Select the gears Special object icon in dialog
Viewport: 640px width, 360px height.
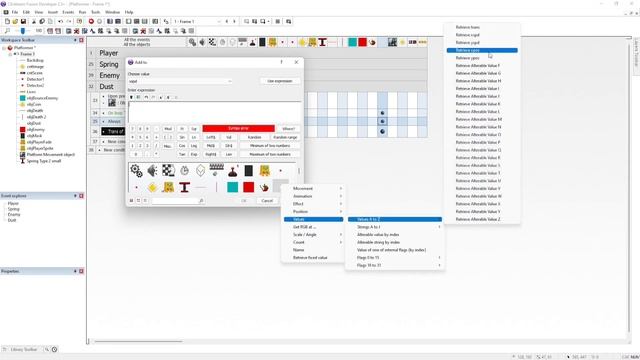pyautogui.click(x=136, y=171)
